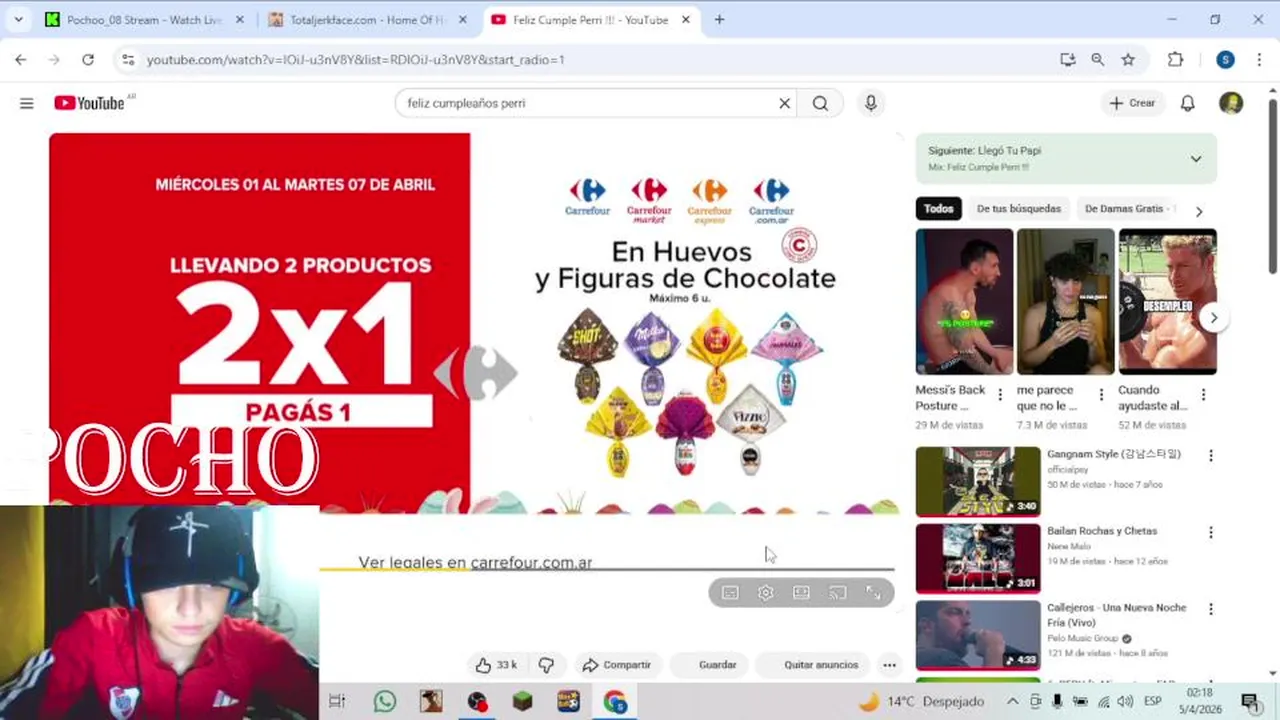Like the video with 33 k likes
The width and height of the screenshot is (1280, 720).
click(496, 665)
